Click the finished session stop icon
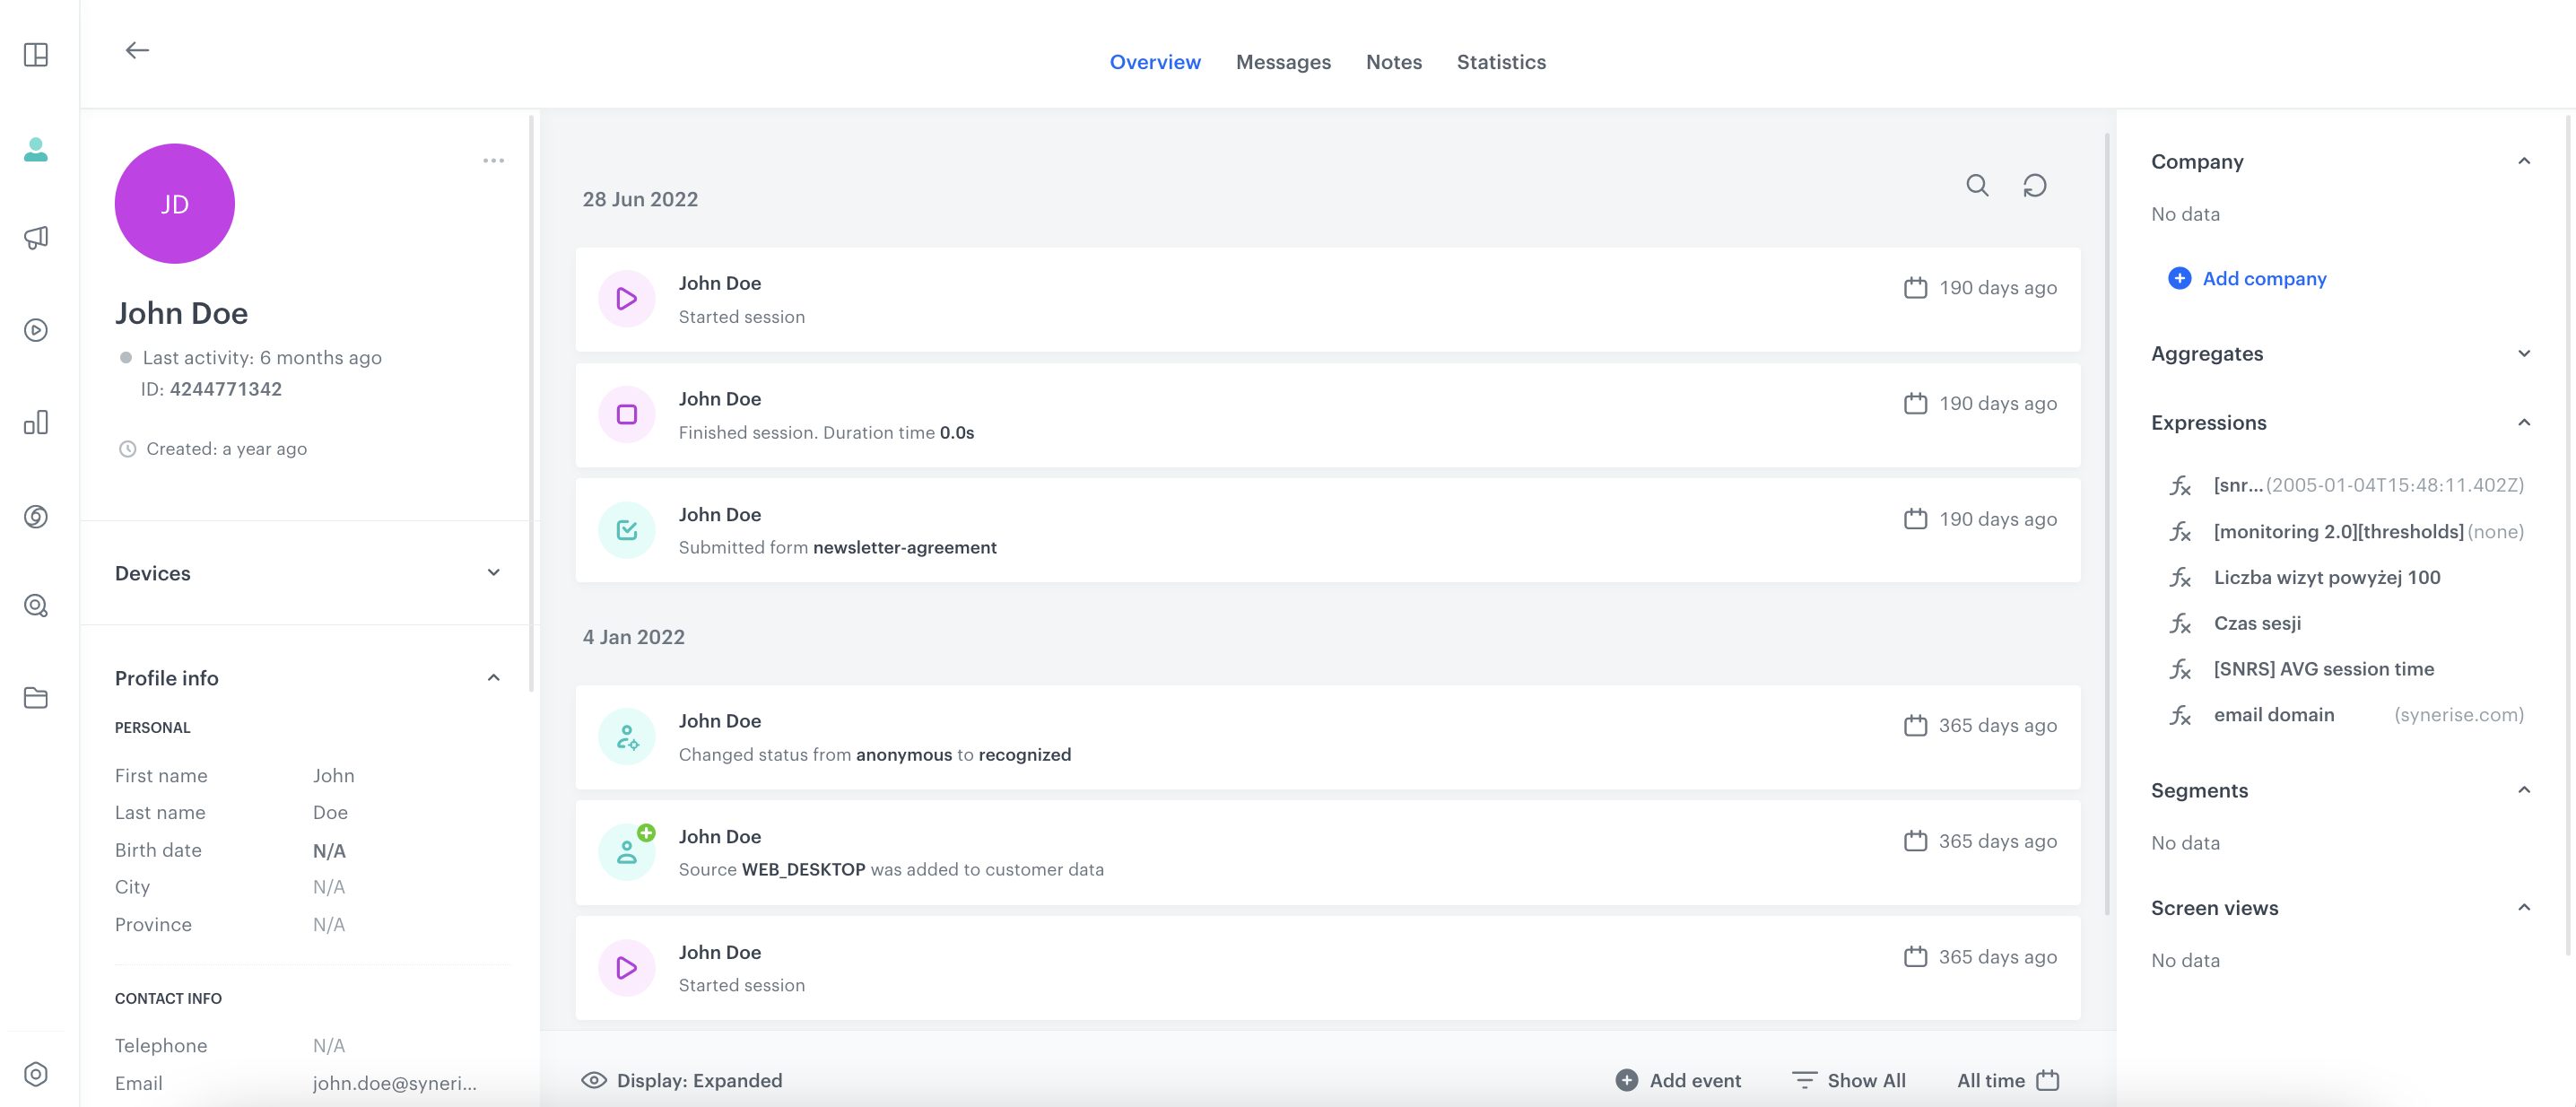 (x=628, y=414)
